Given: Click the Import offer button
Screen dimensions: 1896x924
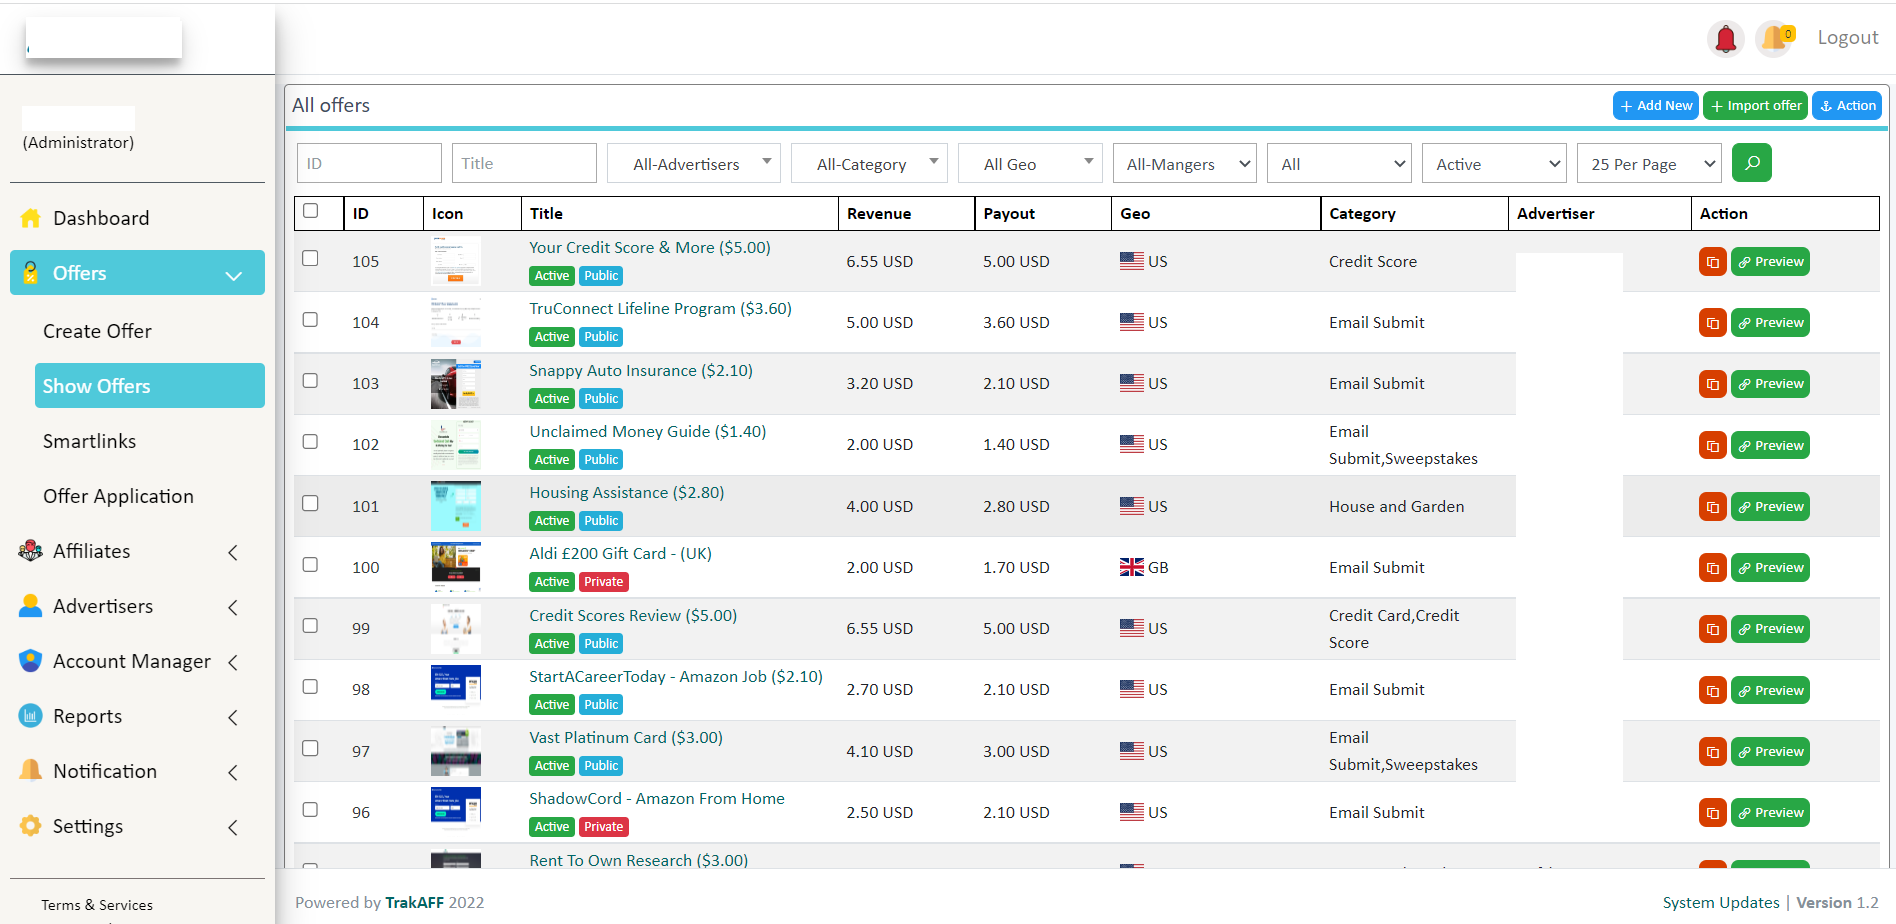Looking at the screenshot, I should 1755,105.
